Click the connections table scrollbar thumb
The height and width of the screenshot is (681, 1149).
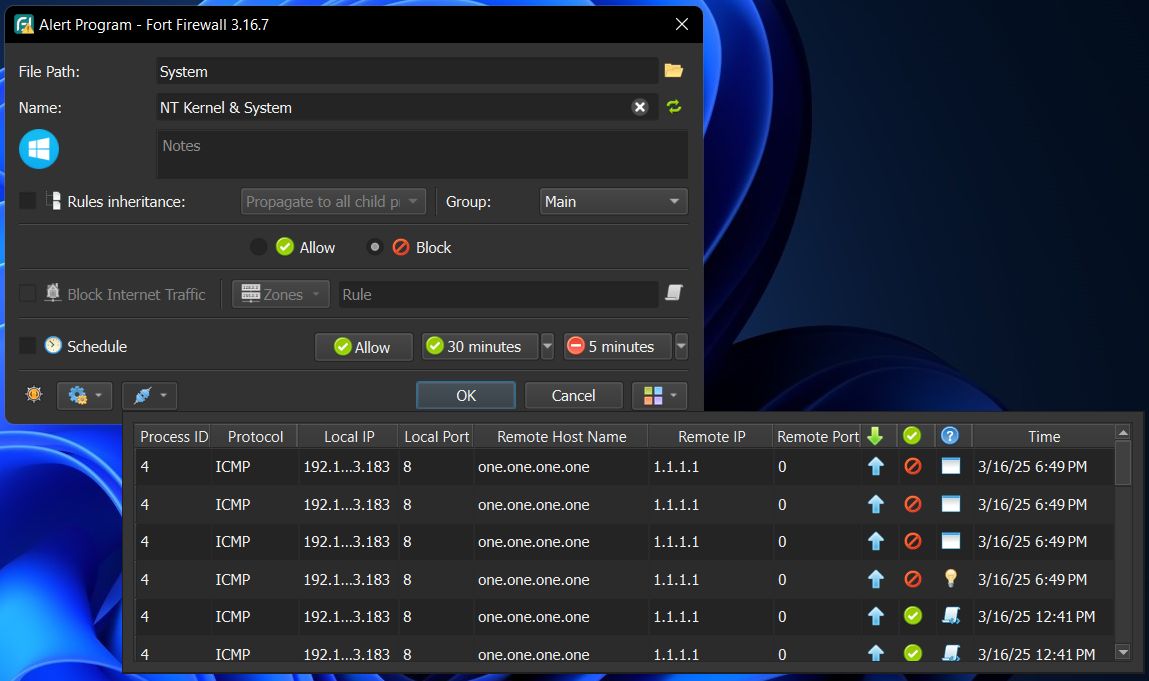(1123, 463)
